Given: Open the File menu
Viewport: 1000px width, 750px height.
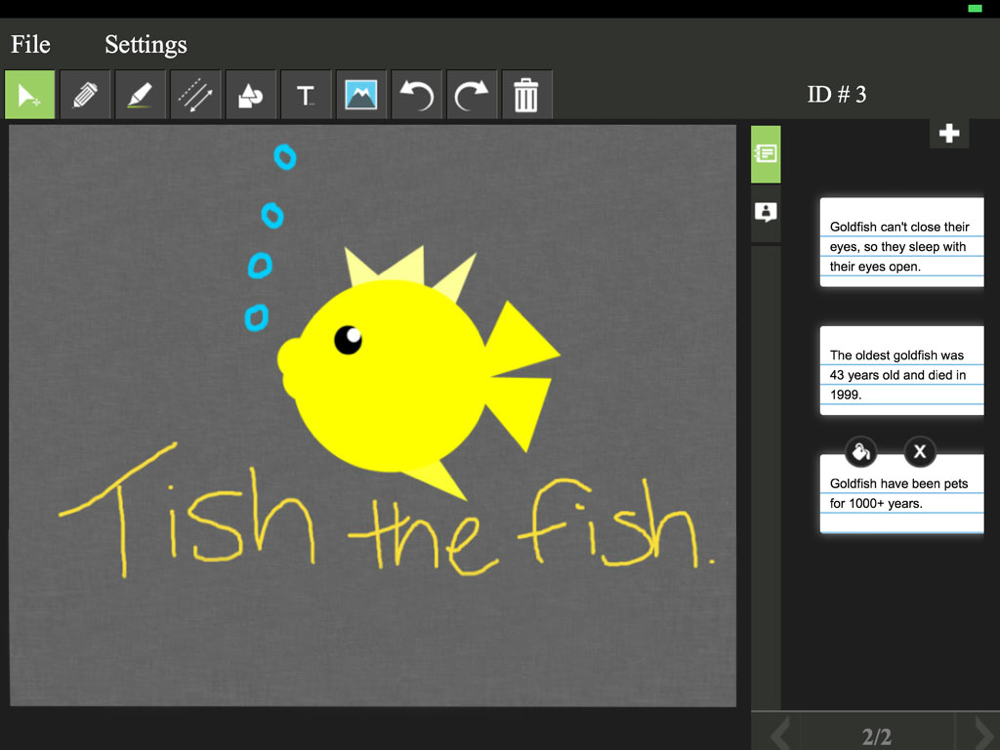Looking at the screenshot, I should click(x=31, y=45).
